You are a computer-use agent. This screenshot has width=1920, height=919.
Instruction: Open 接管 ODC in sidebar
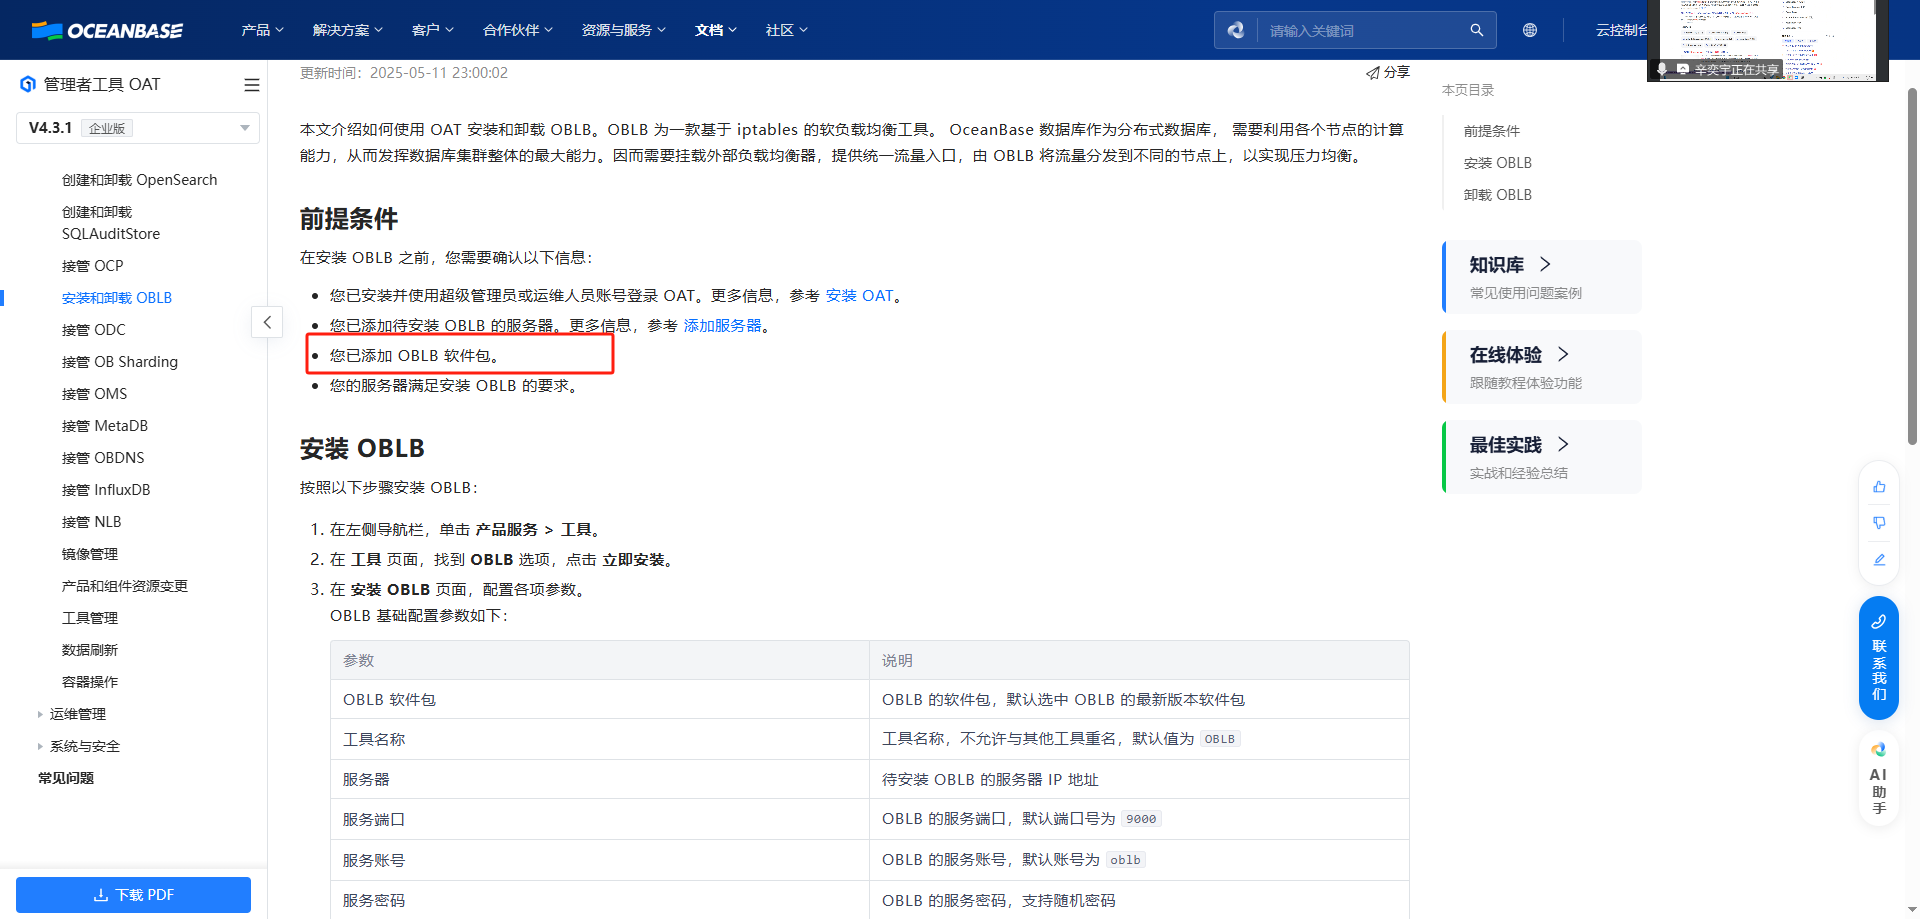click(x=93, y=330)
